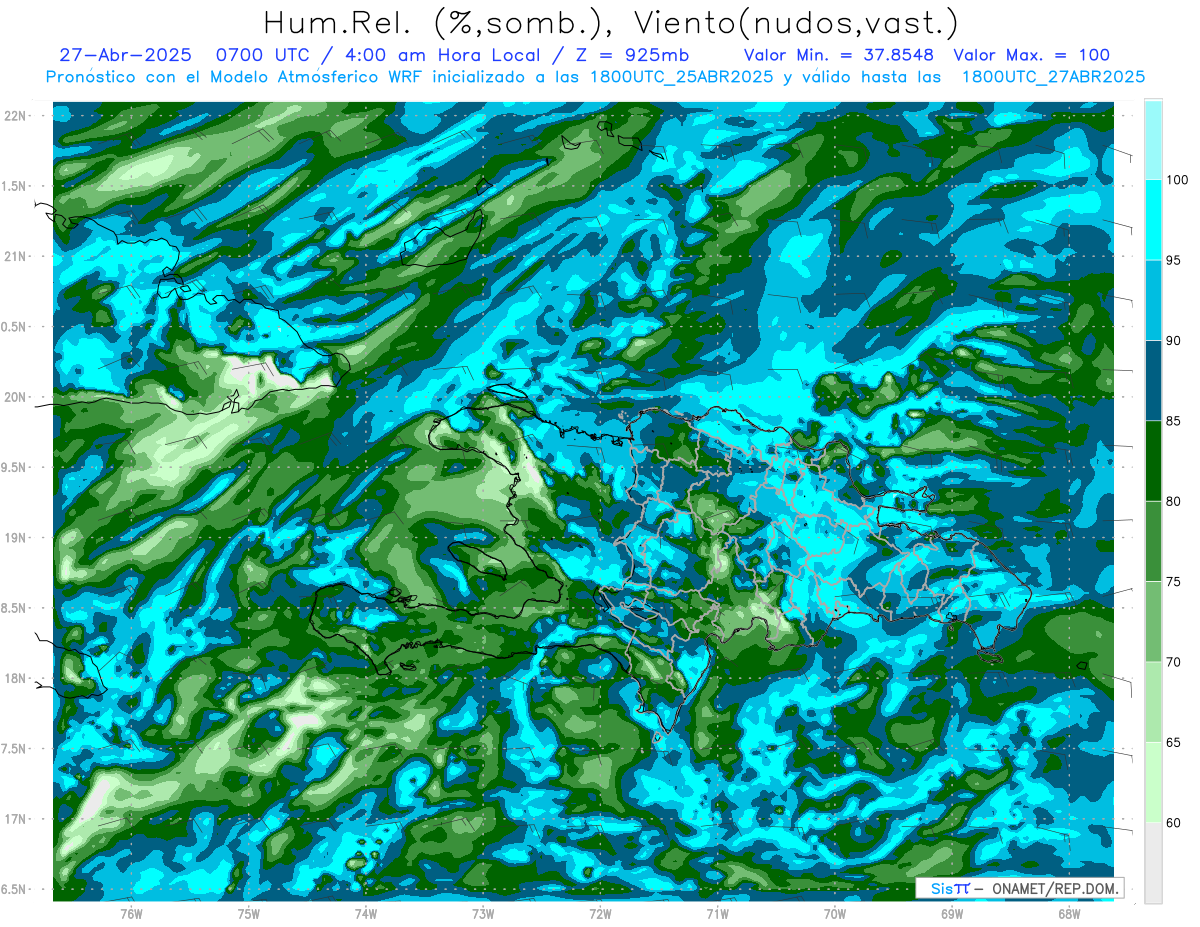Image resolution: width=1200 pixels, height=927 pixels.
Task: Click the latitude label "7.5N"
Action: click(x=13, y=749)
